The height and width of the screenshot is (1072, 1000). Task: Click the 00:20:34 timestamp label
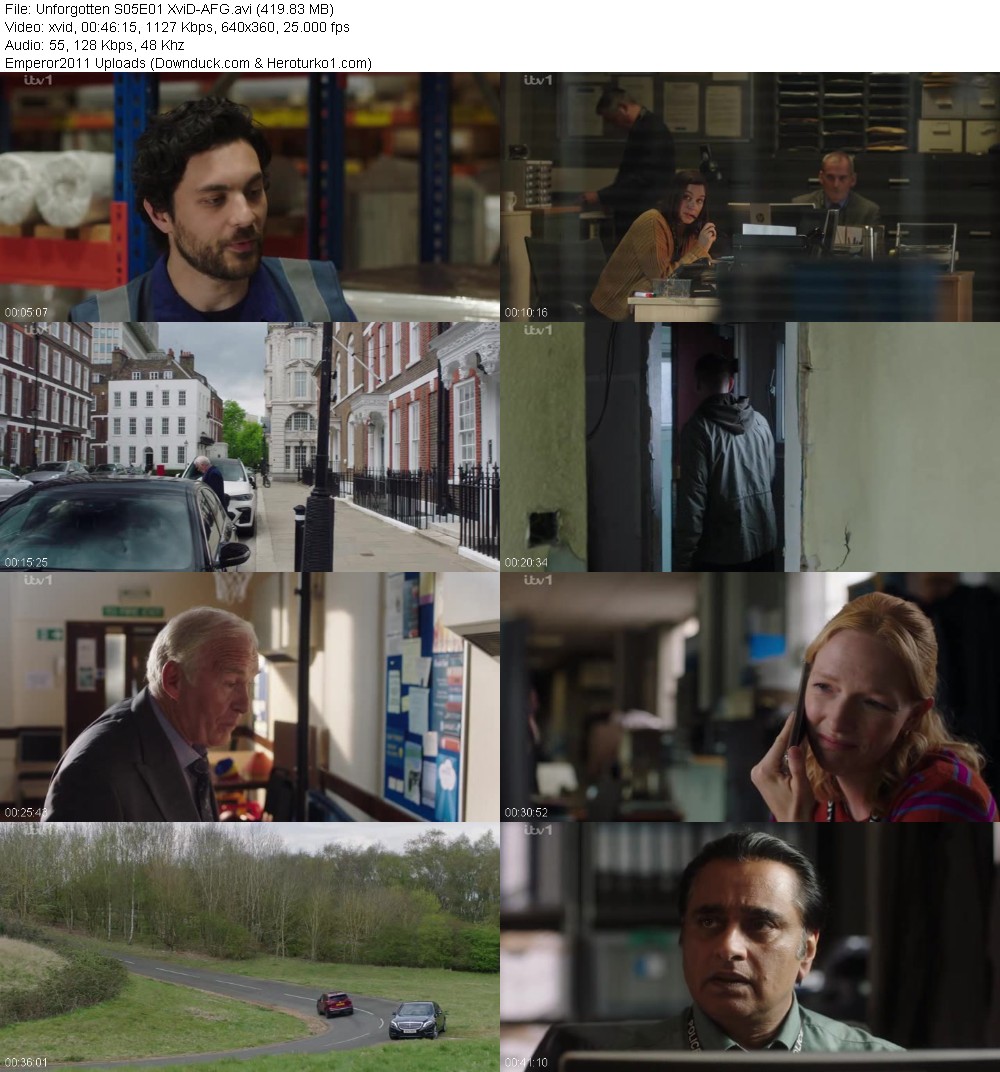click(x=526, y=563)
